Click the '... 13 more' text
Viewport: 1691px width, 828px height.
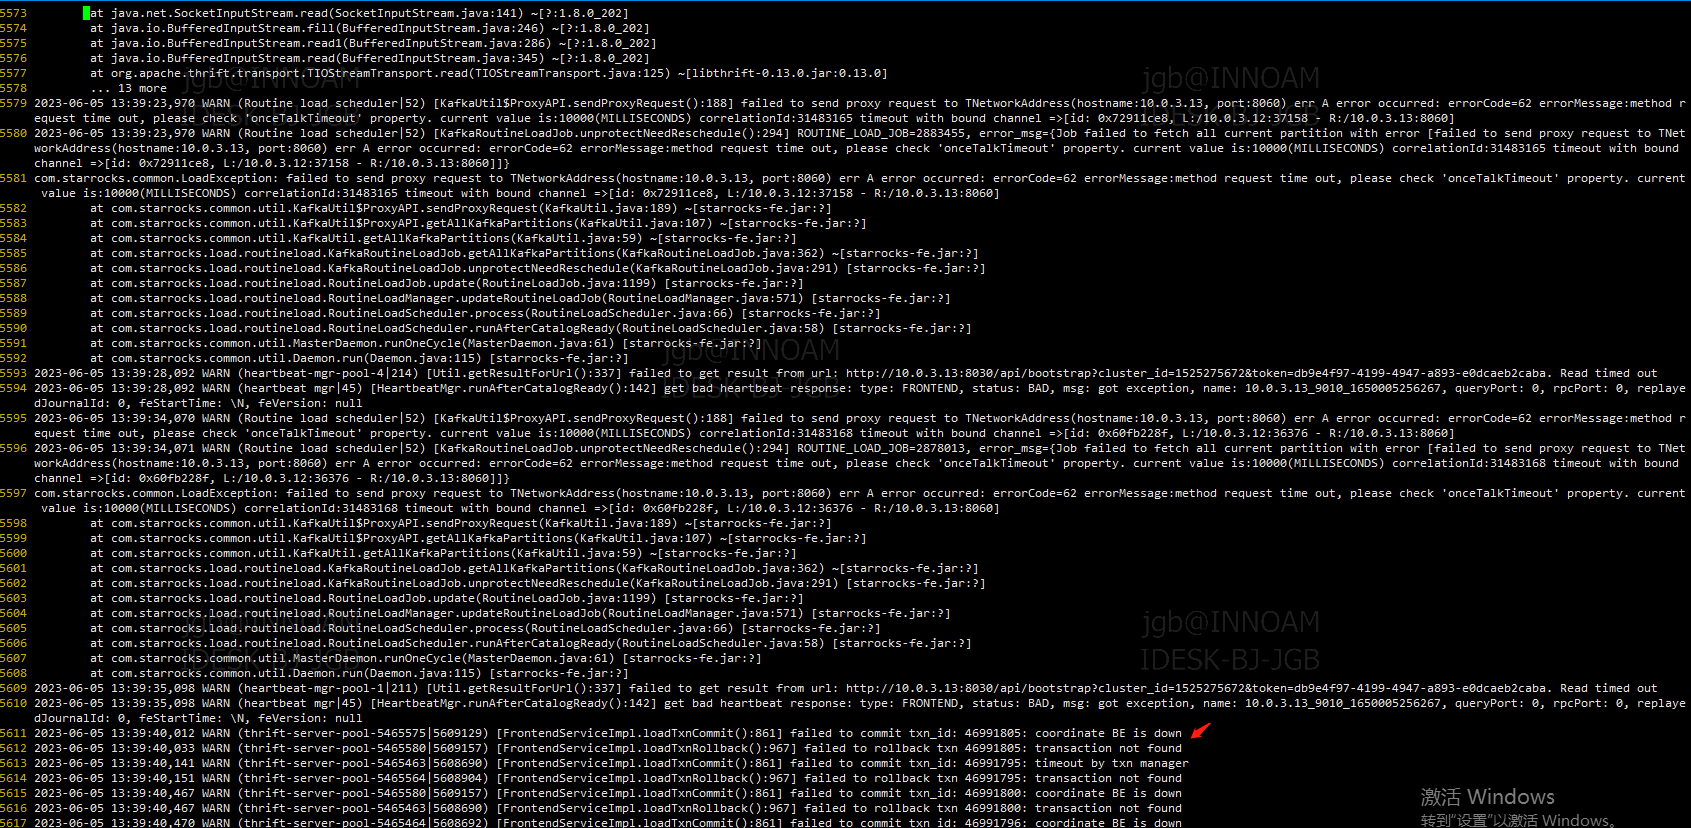[128, 88]
